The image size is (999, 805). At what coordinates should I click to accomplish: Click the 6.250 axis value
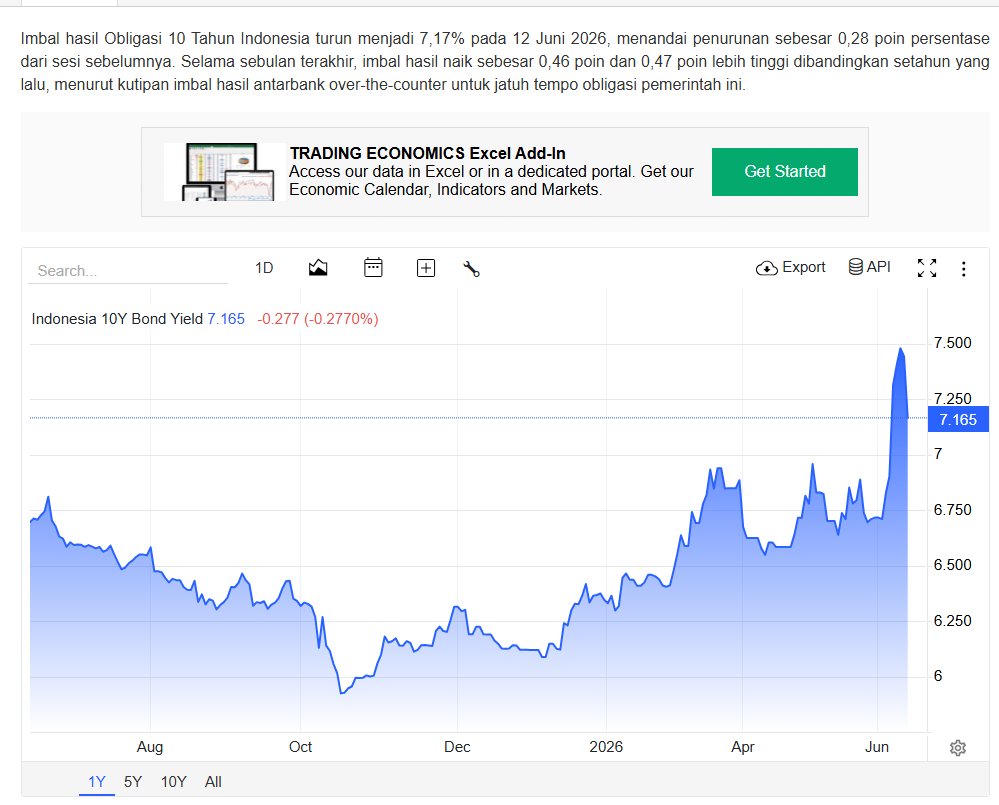pyautogui.click(x=952, y=621)
